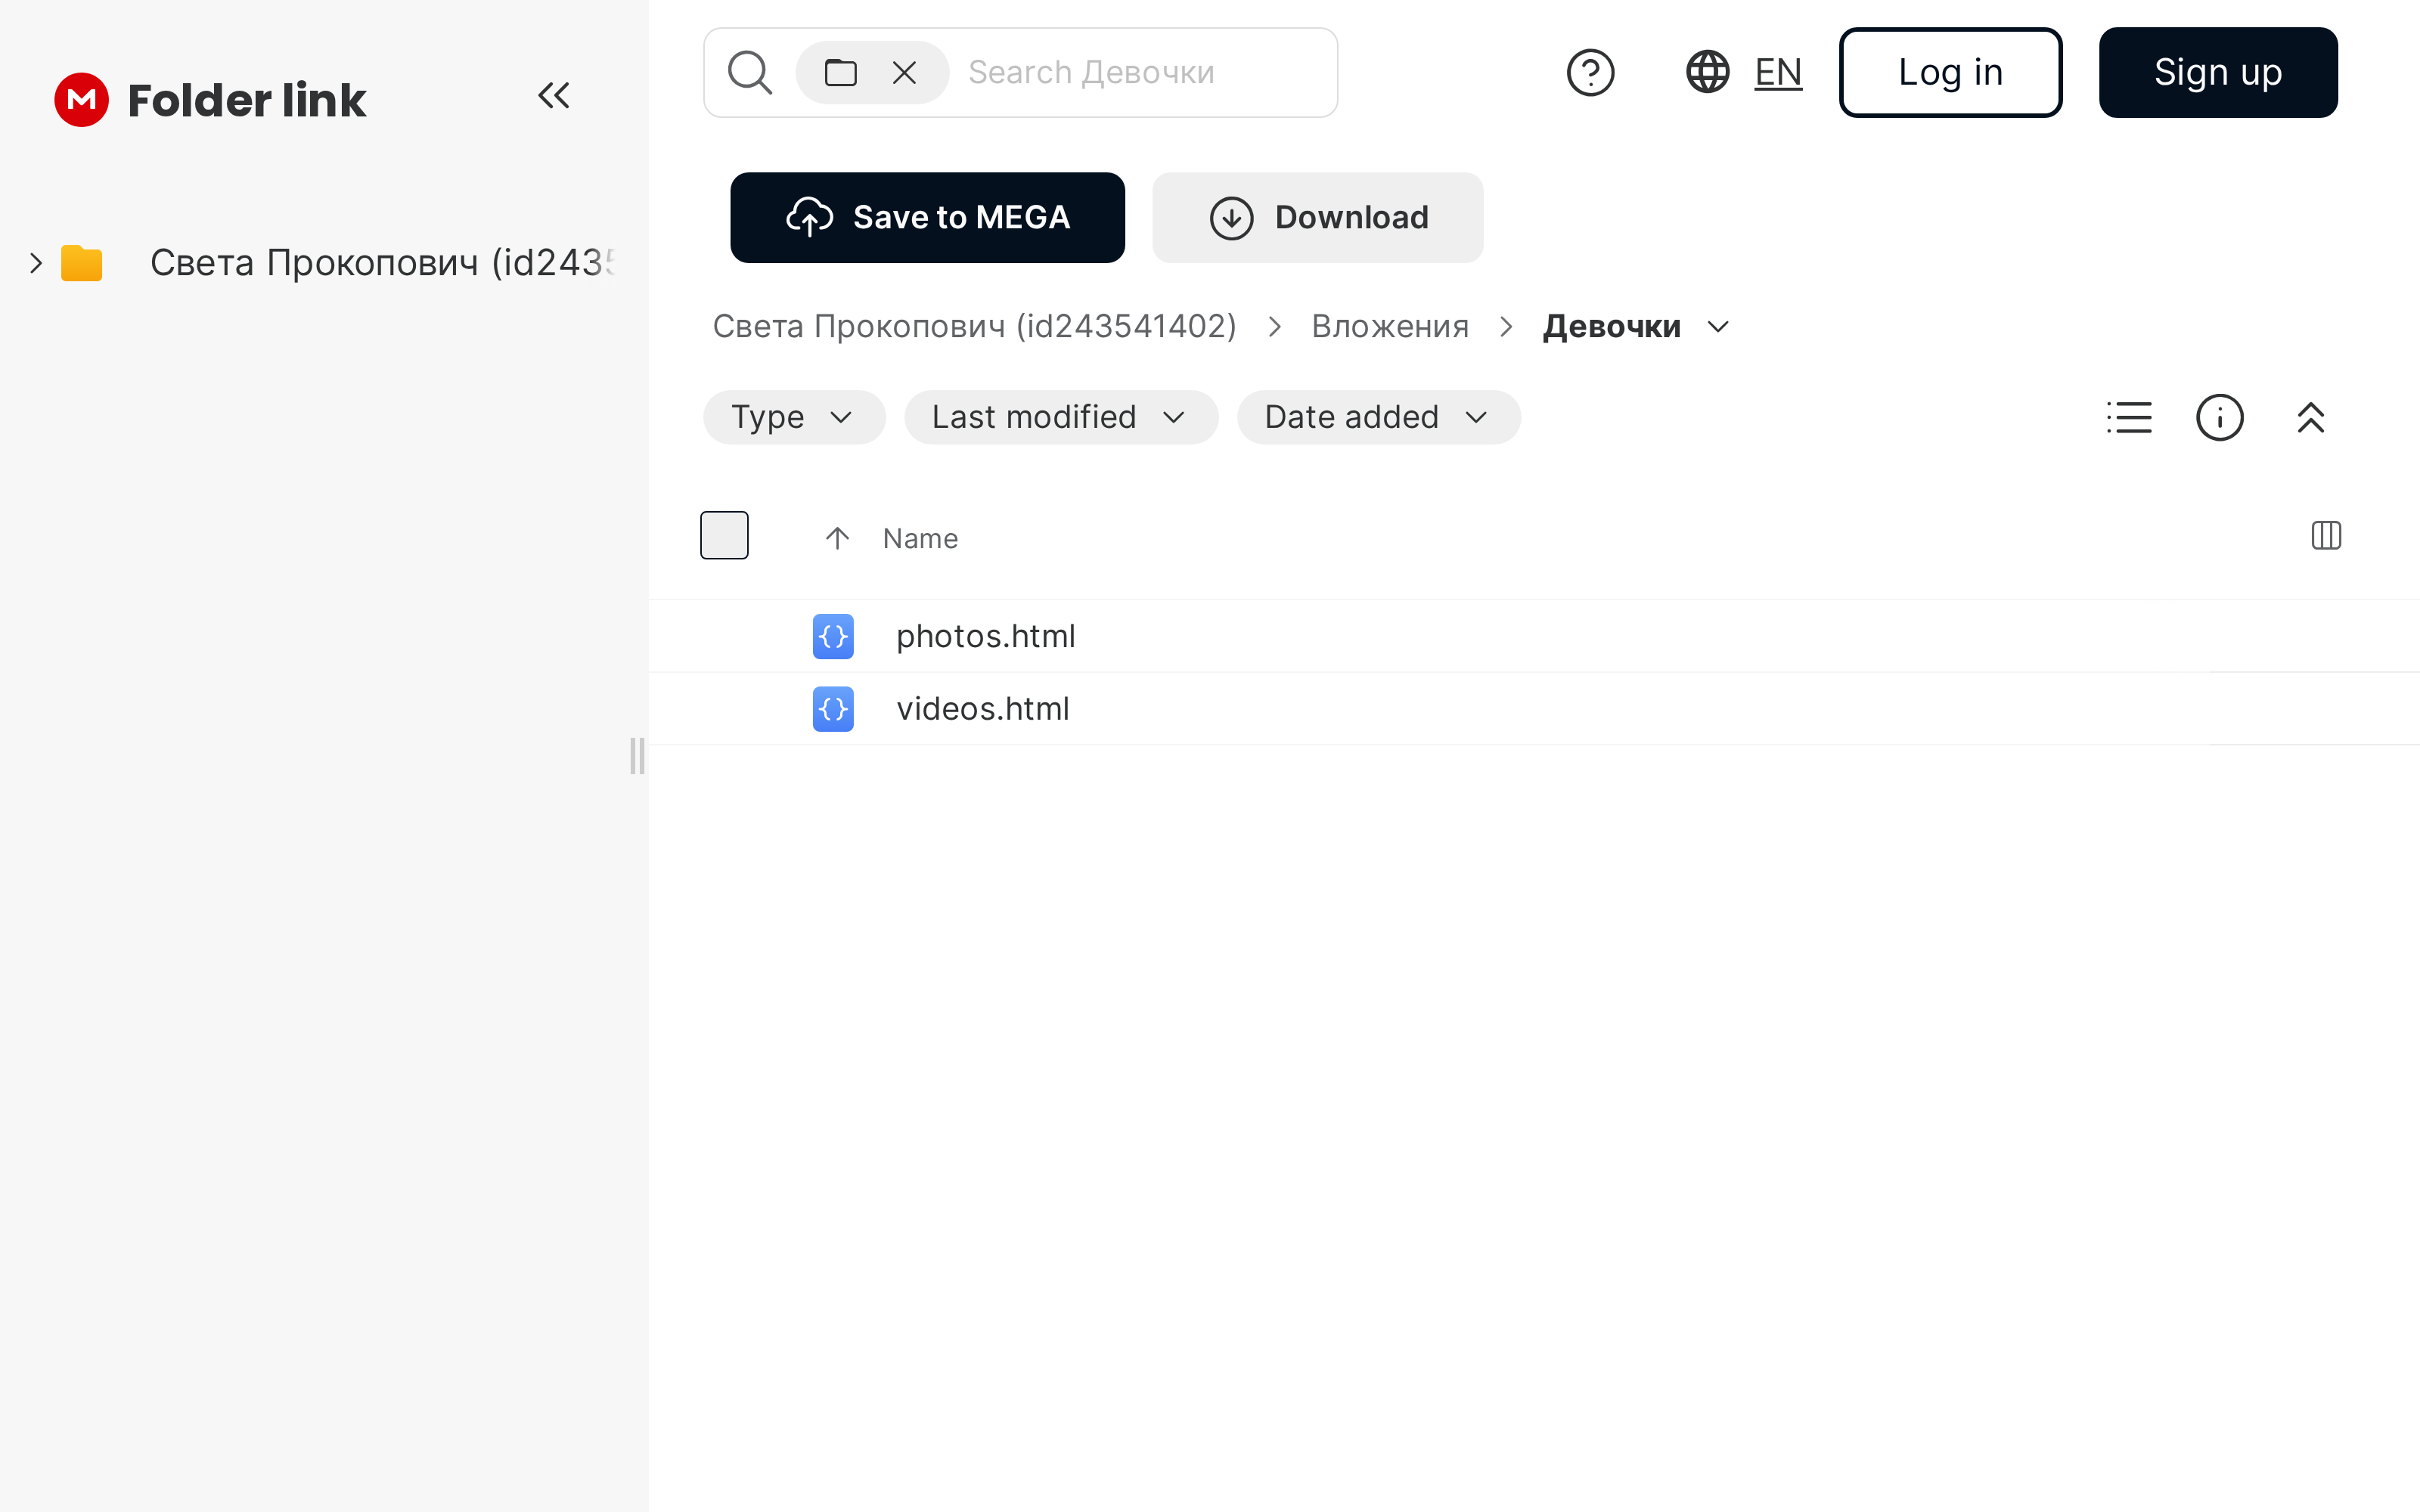Viewport: 2420px width, 1512px height.
Task: Open the Date added filter dropdown
Action: [x=1377, y=417]
